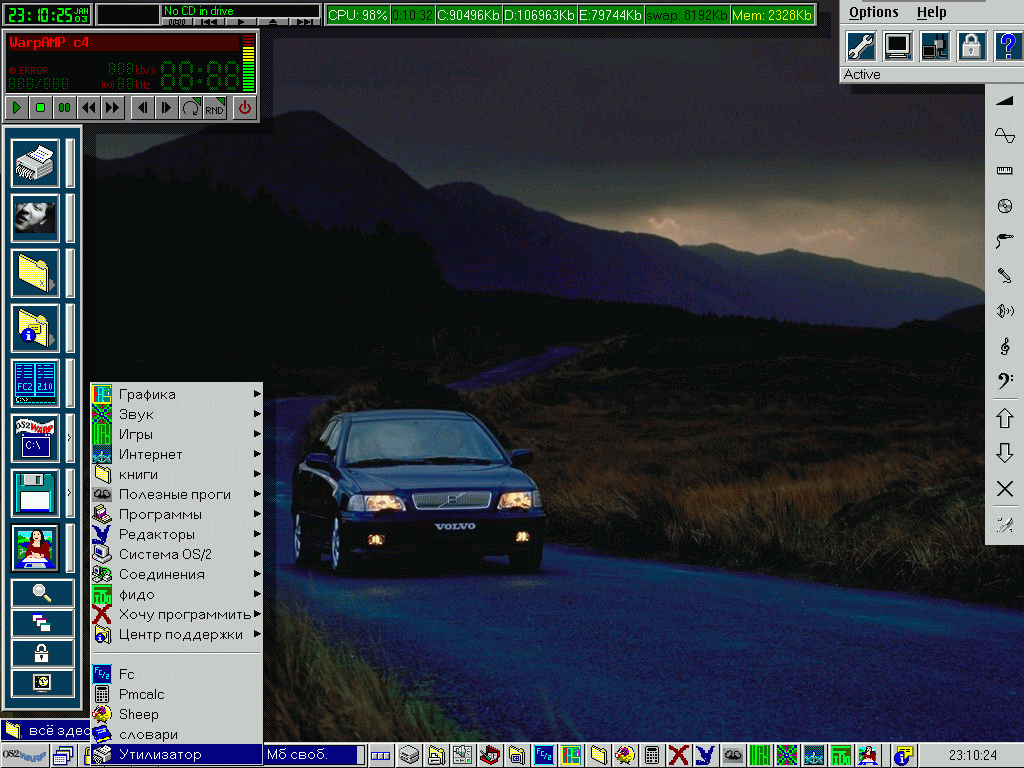Click WarpAMP rewind button
Viewport: 1024px width, 768px height.
coord(88,108)
